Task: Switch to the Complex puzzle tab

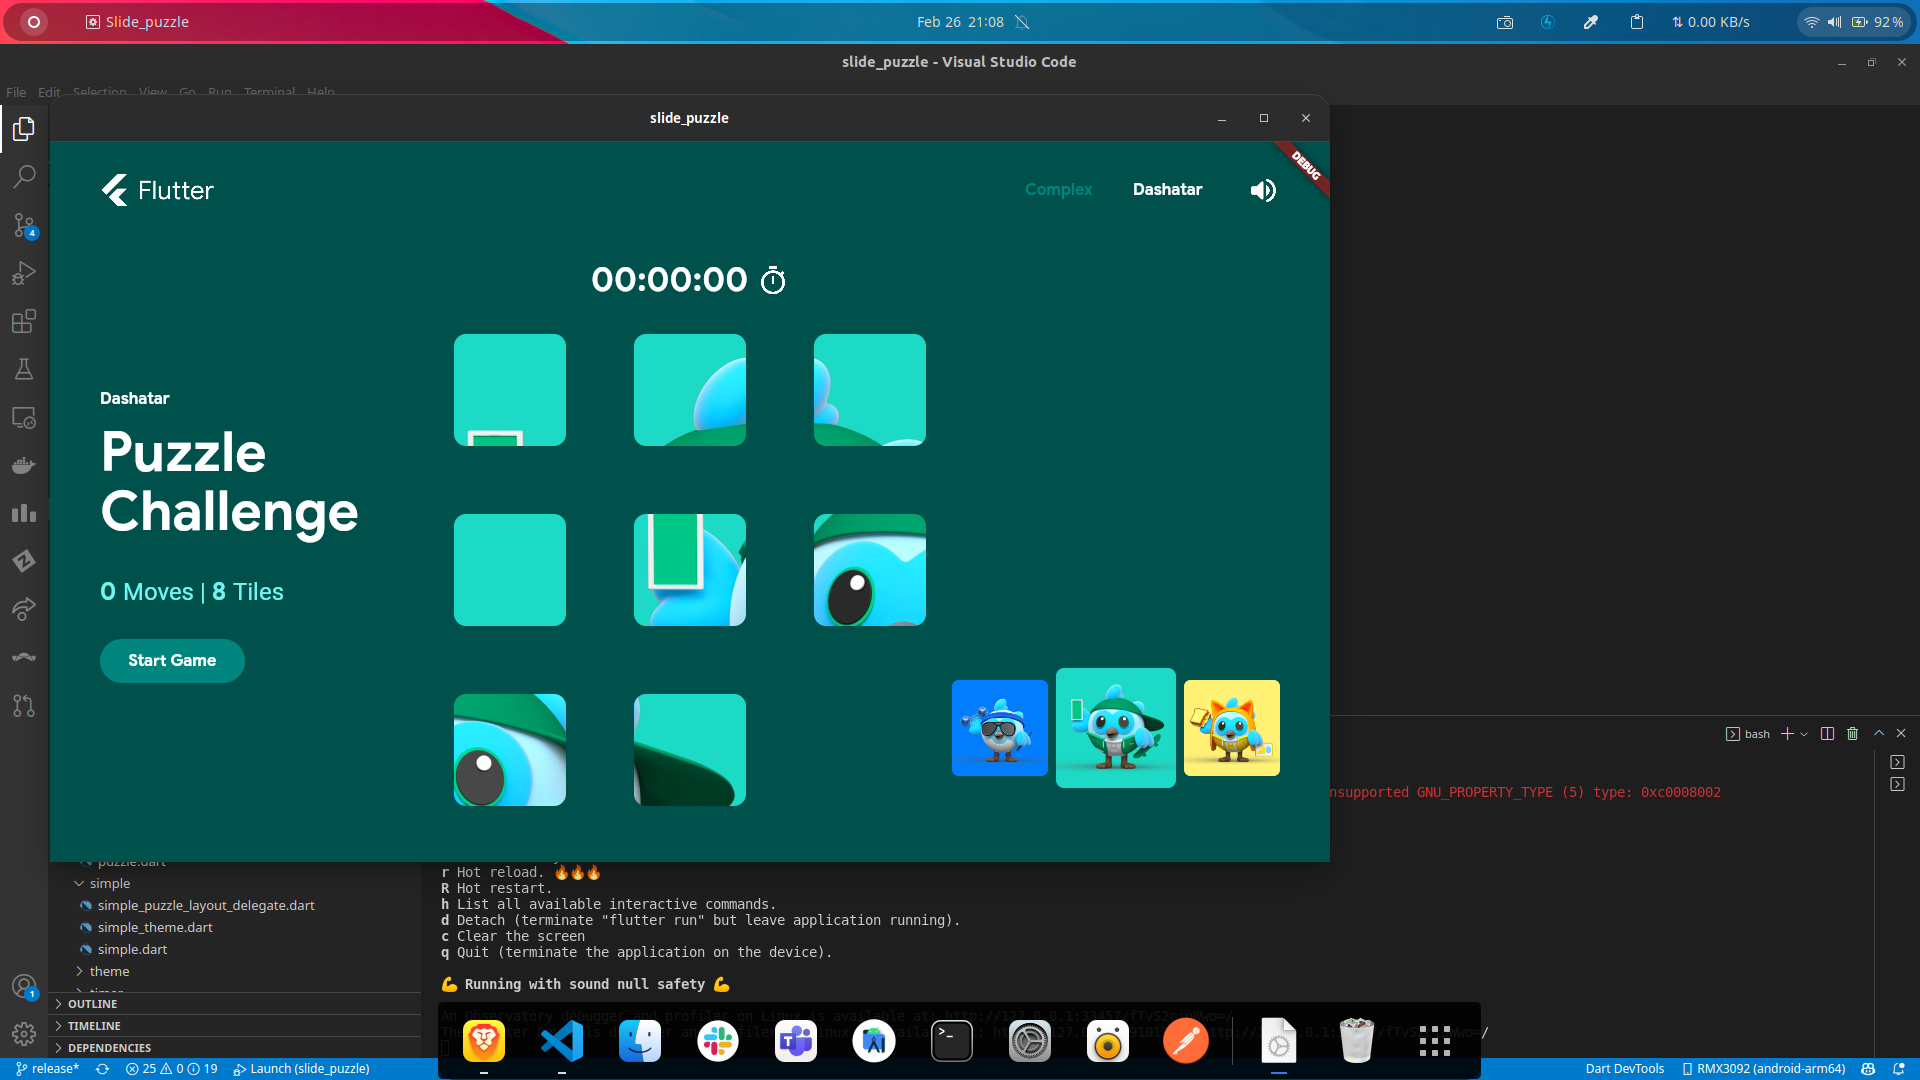Action: tap(1058, 190)
